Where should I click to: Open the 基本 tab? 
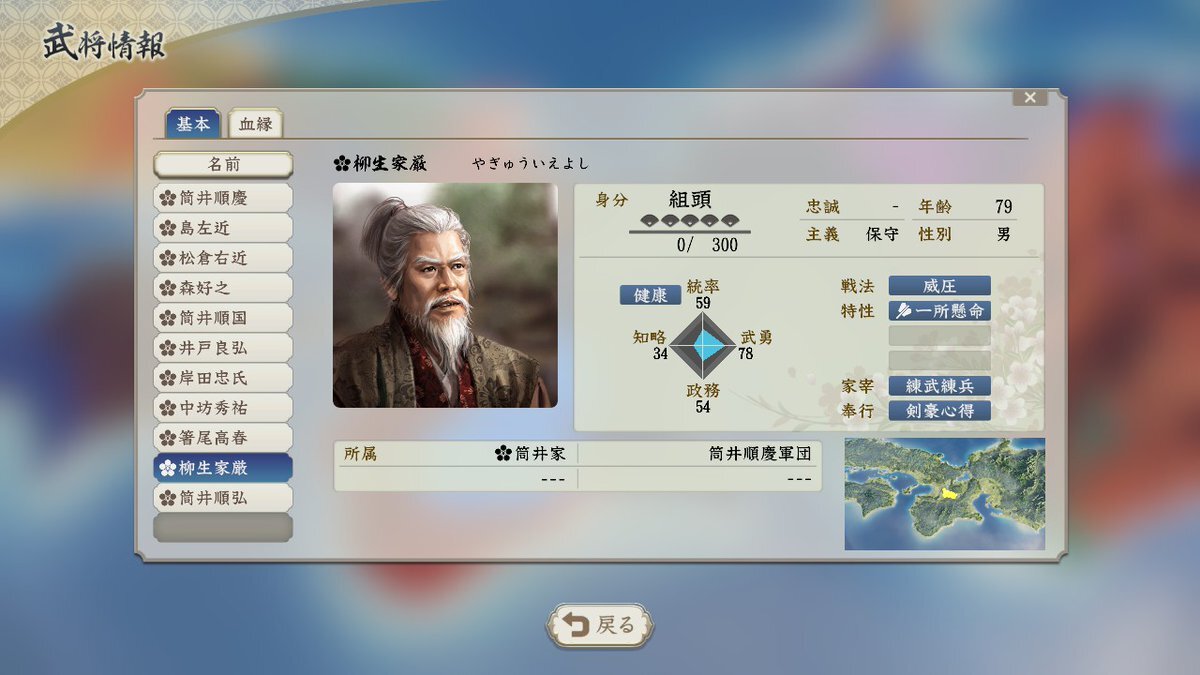click(x=193, y=124)
